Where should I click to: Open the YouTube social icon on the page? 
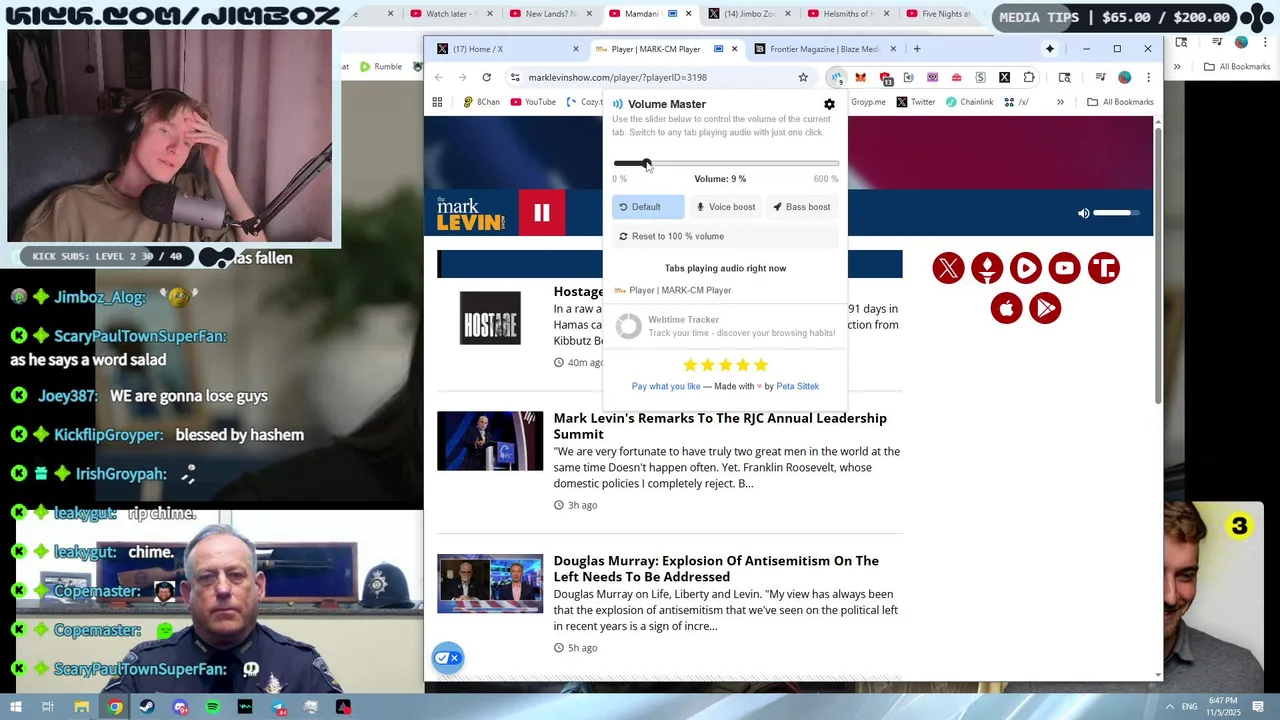[x=1065, y=268]
